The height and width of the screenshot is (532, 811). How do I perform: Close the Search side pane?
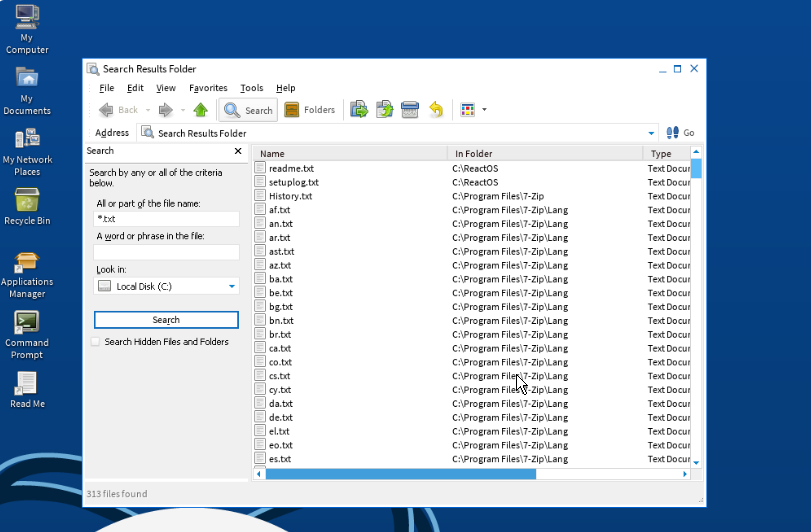238,151
